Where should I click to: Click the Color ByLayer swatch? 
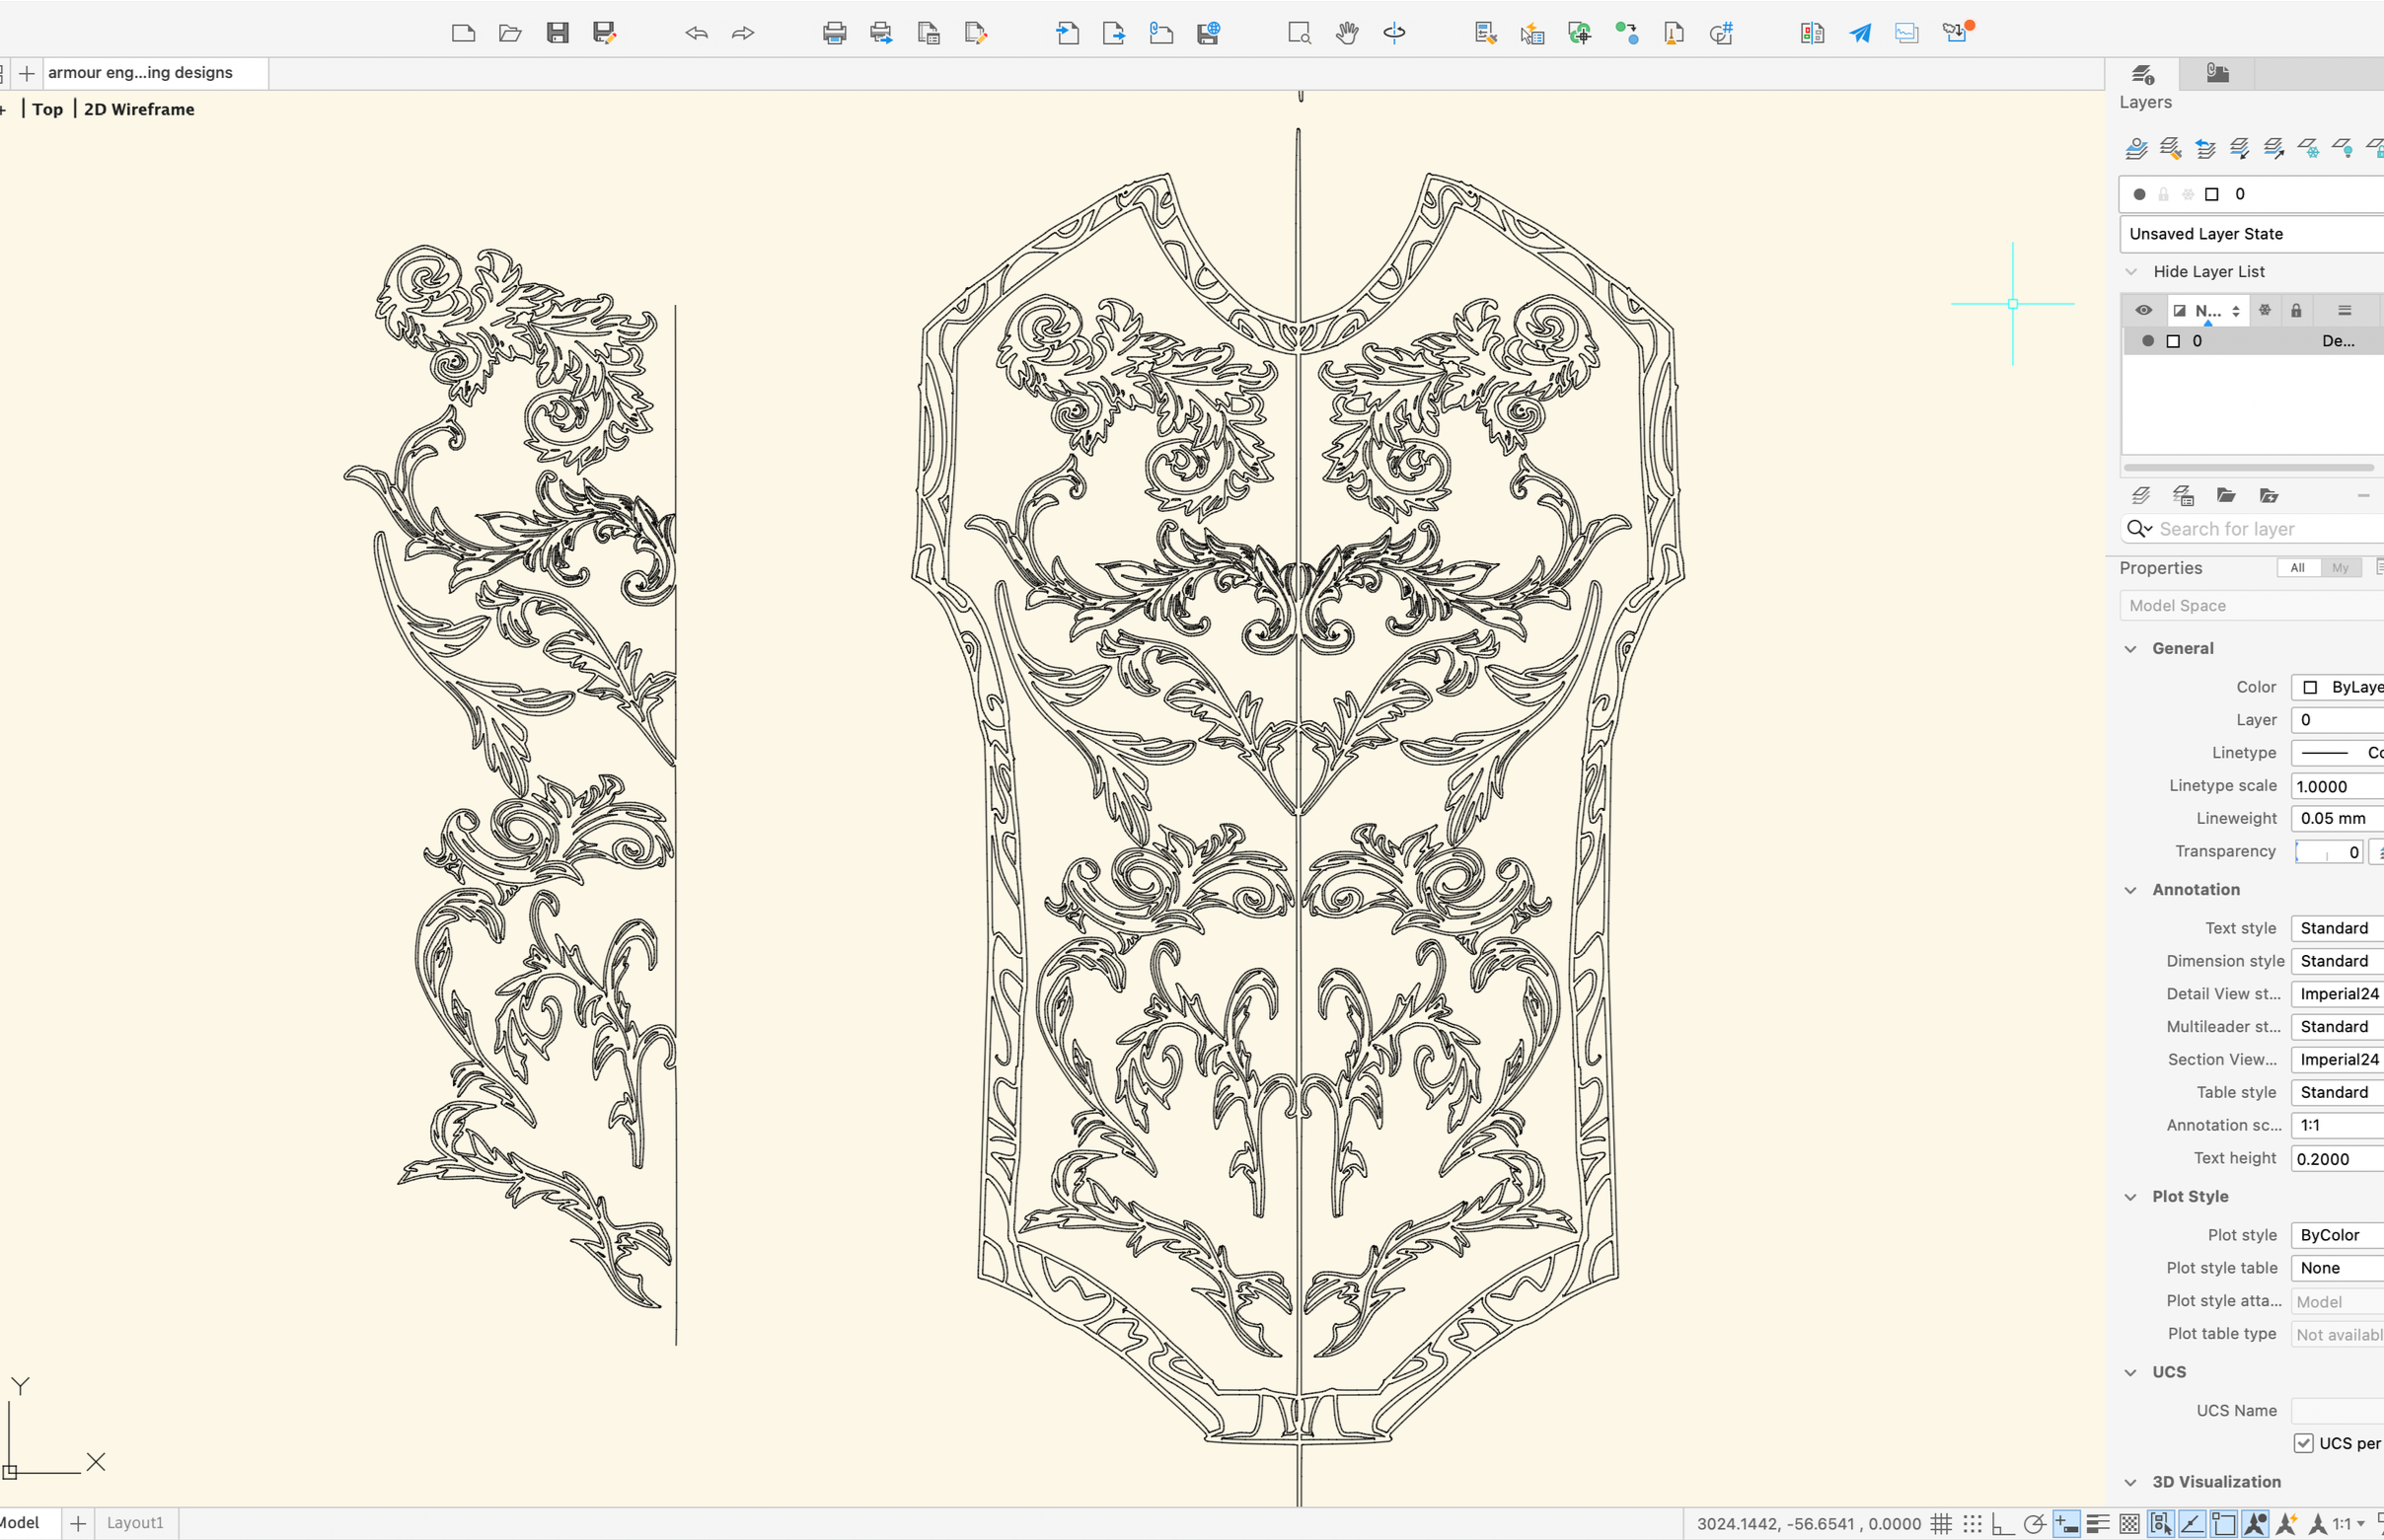(2310, 687)
